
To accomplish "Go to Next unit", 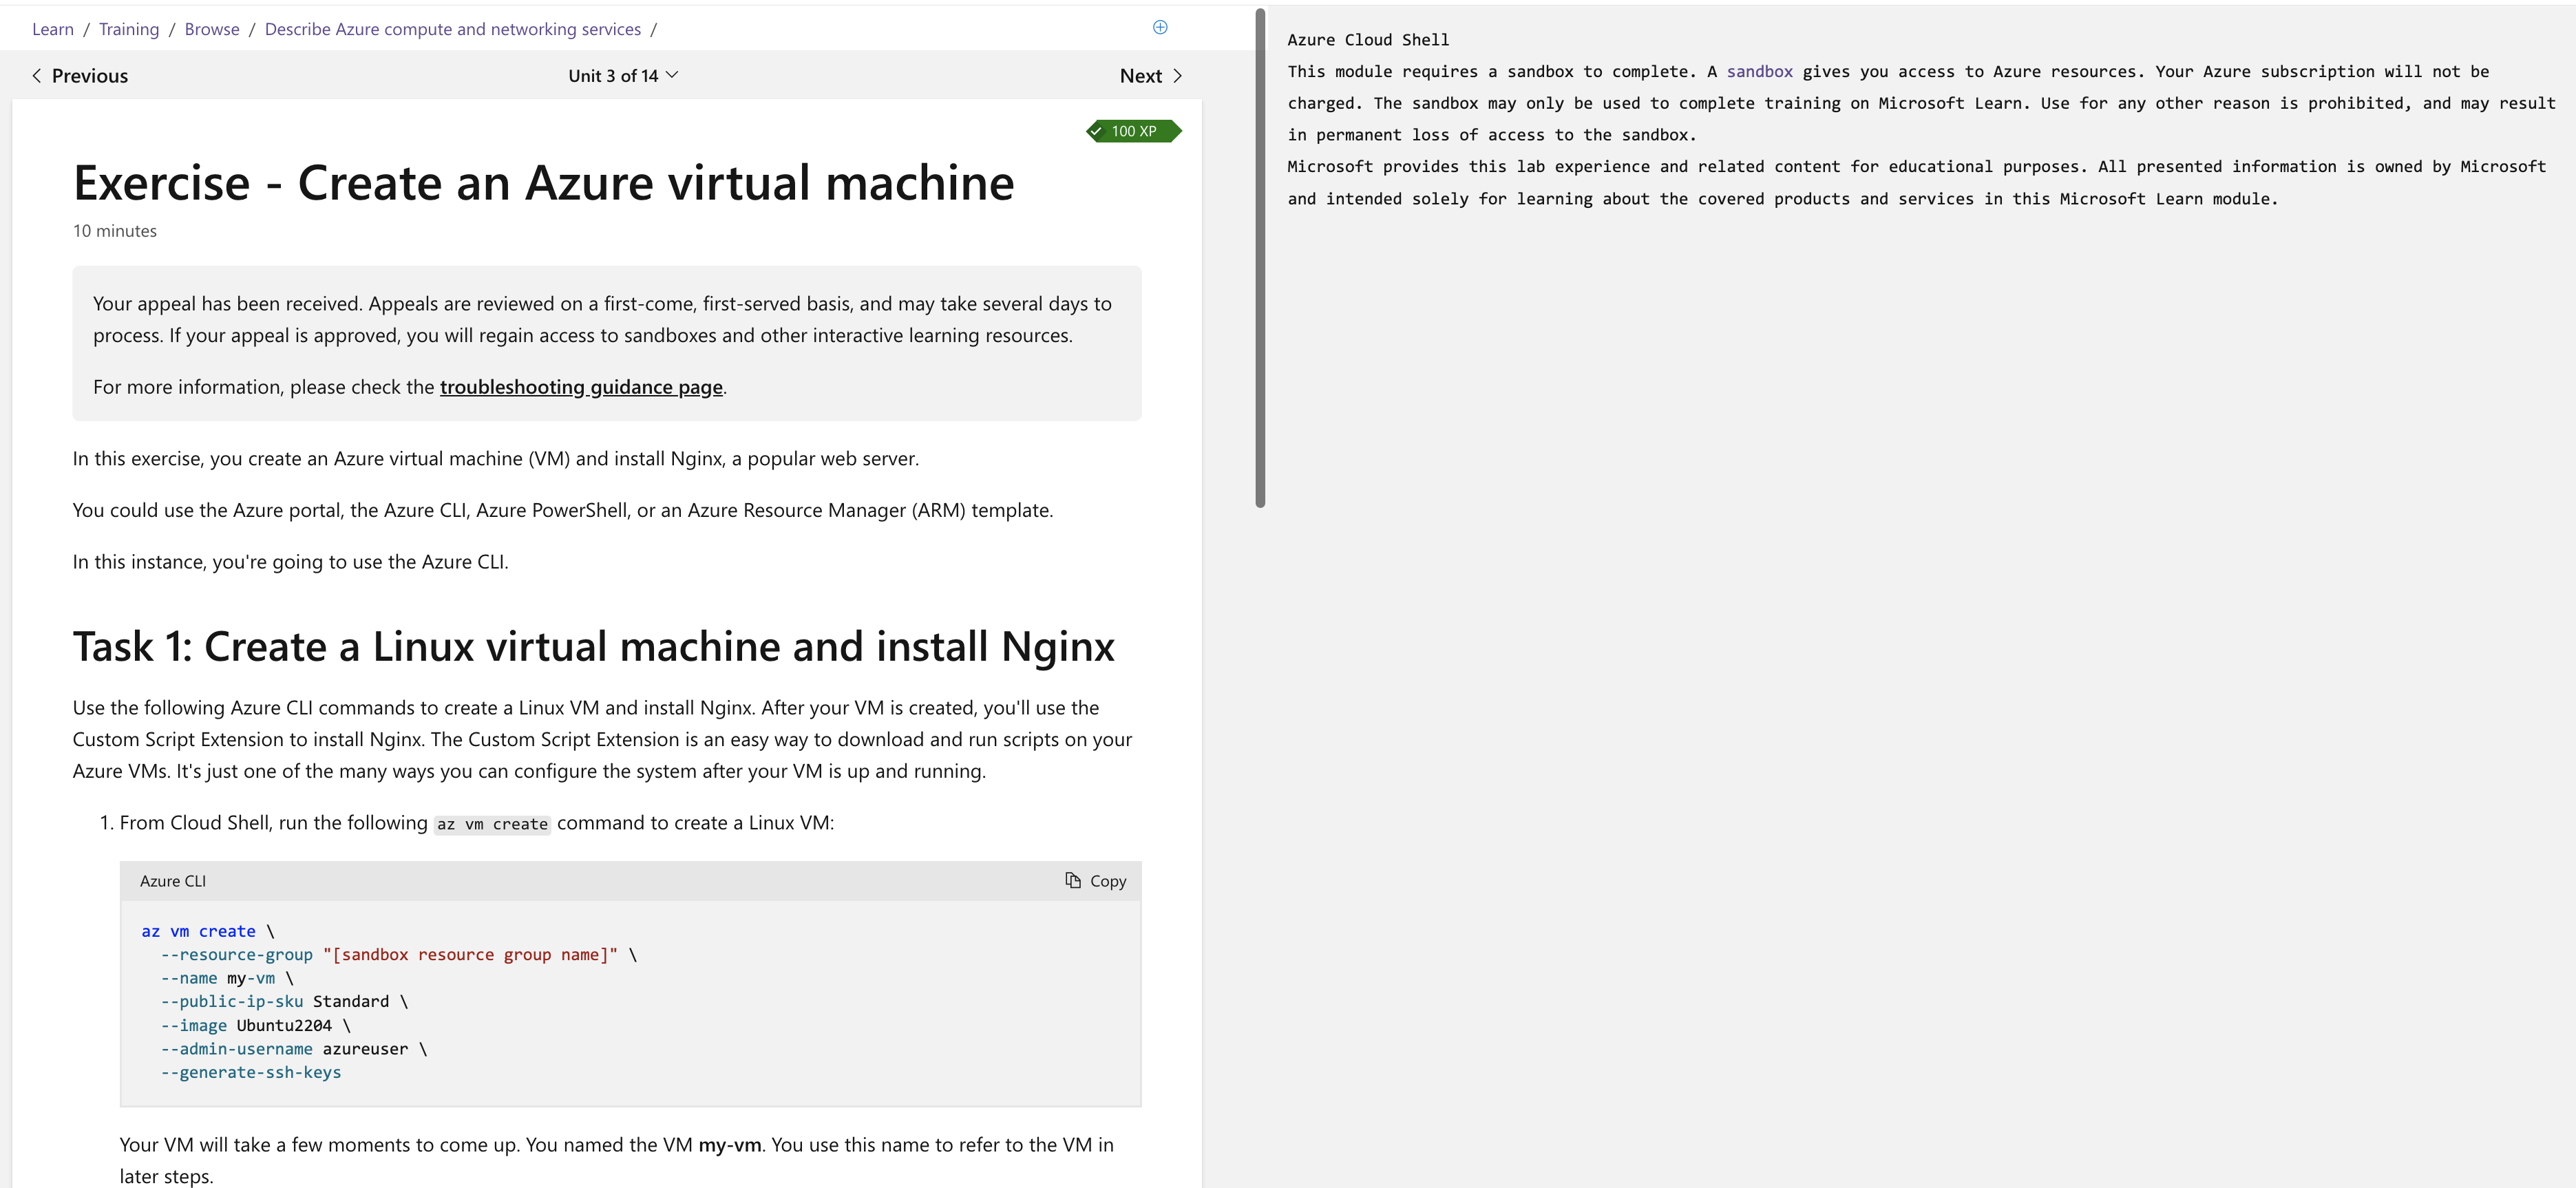I will point(1151,75).
